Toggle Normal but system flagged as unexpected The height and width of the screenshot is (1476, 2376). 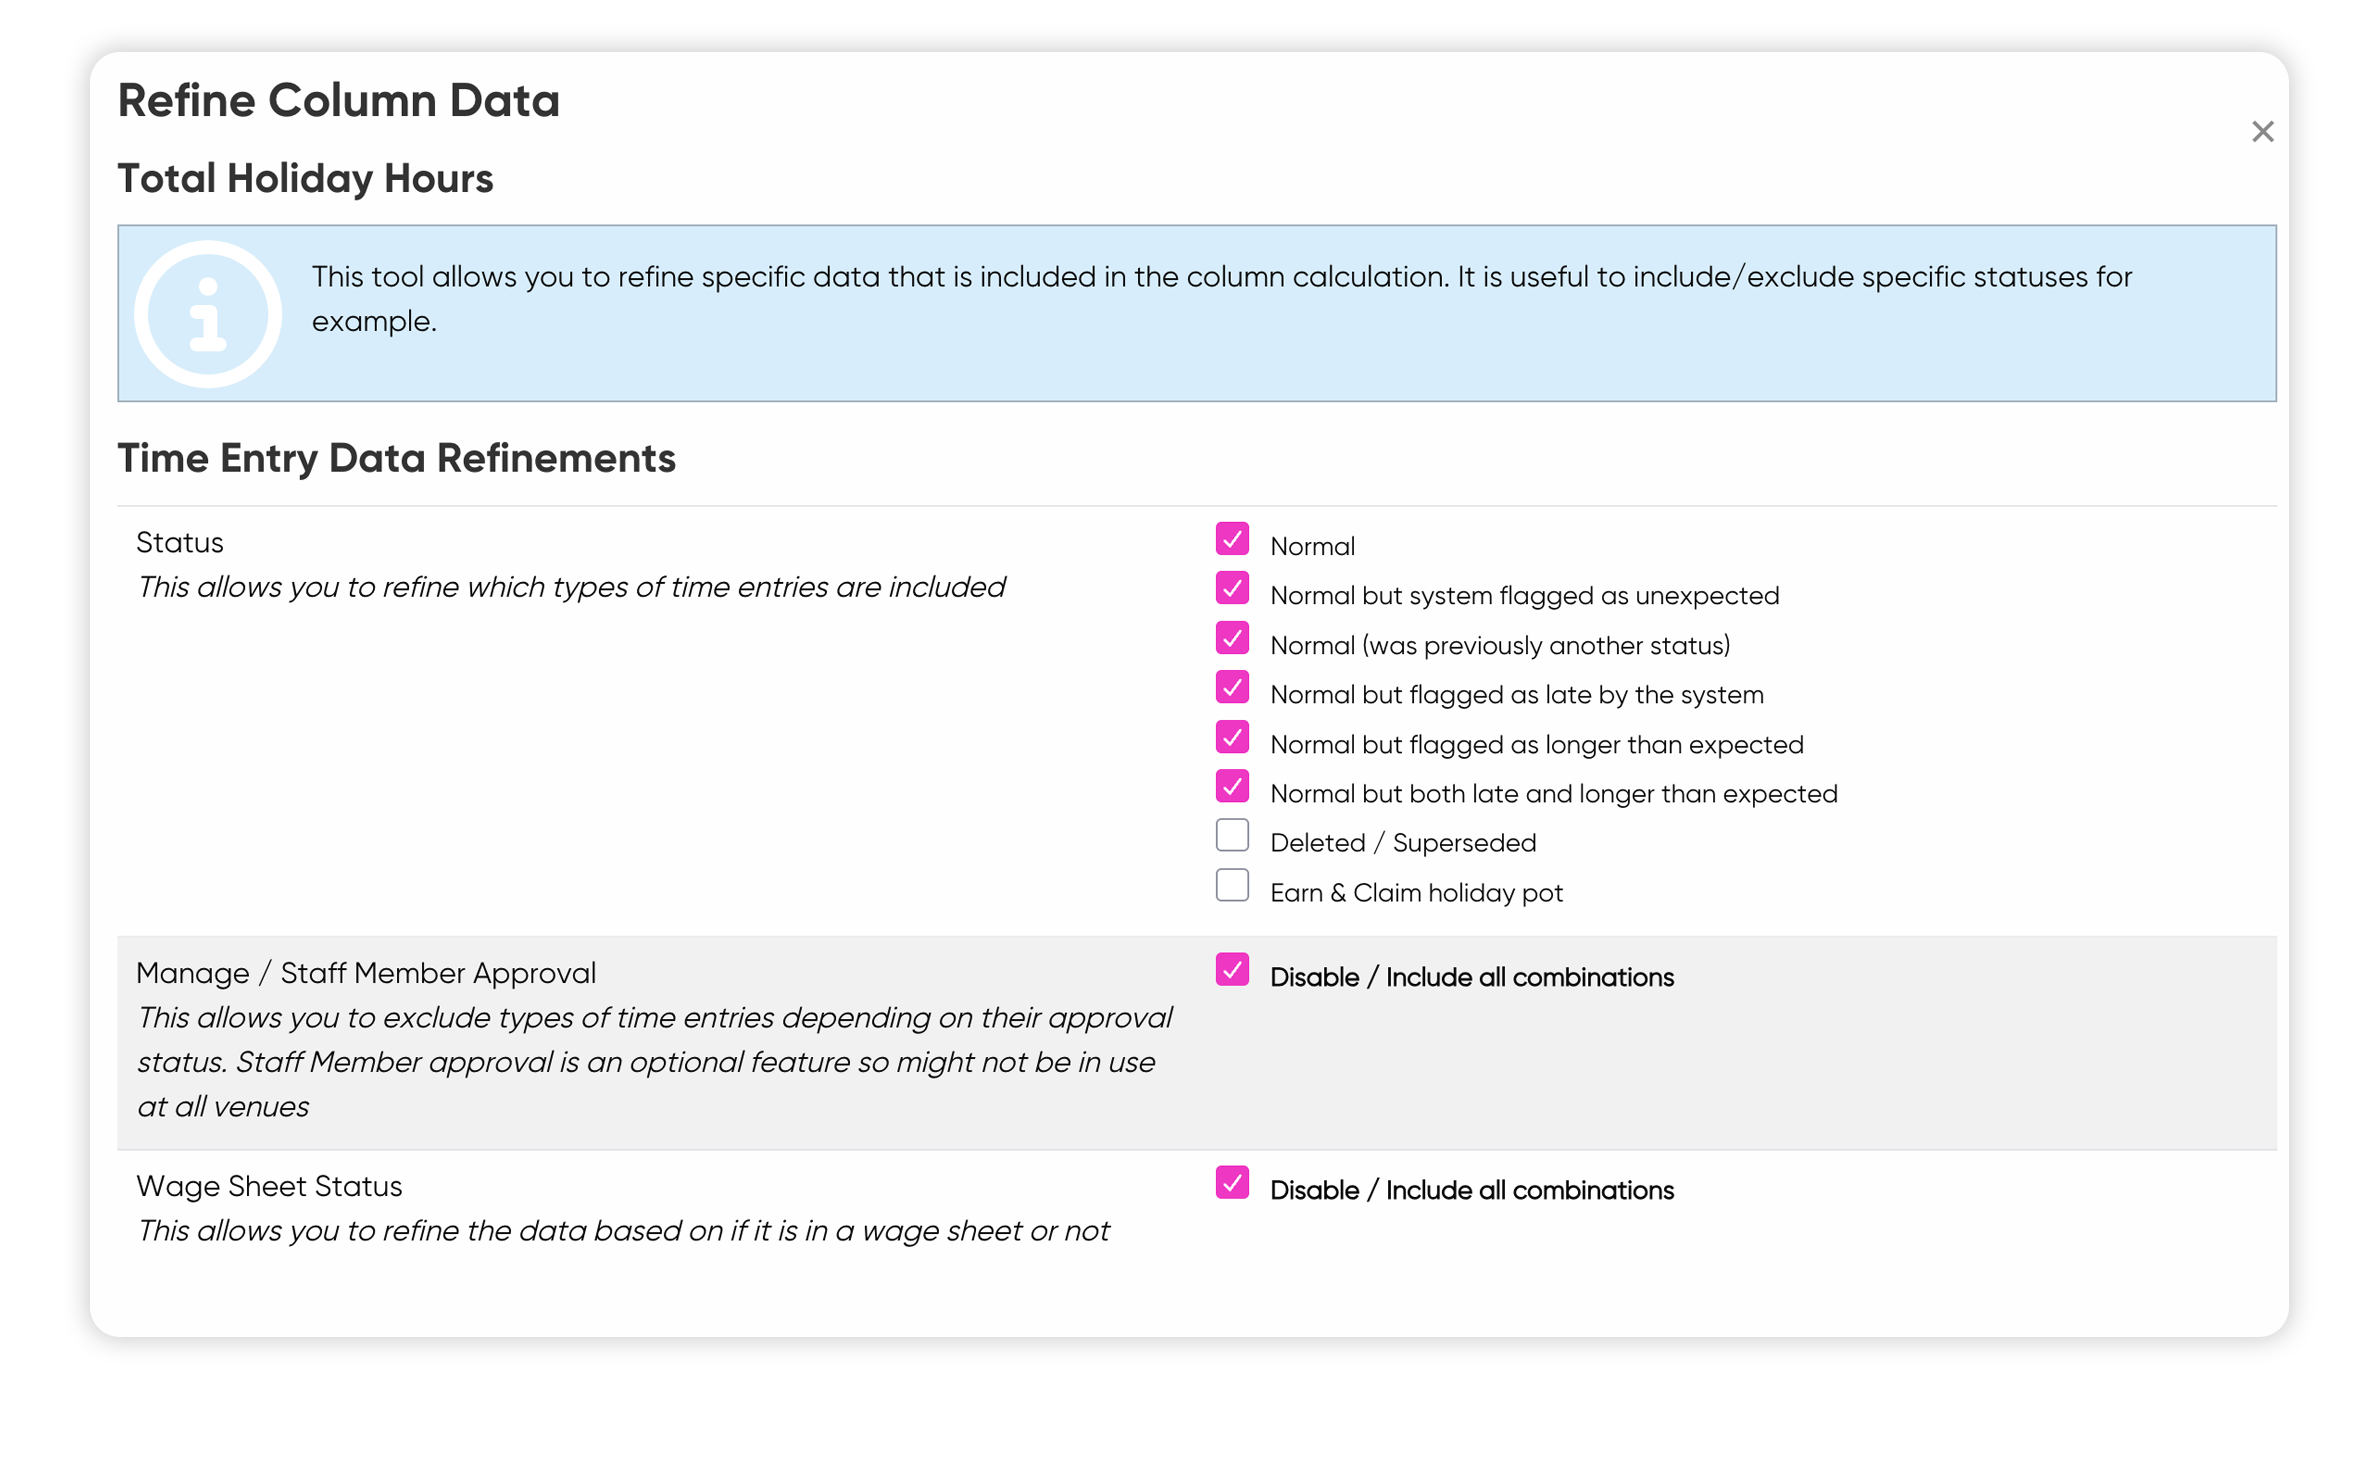(1232, 588)
